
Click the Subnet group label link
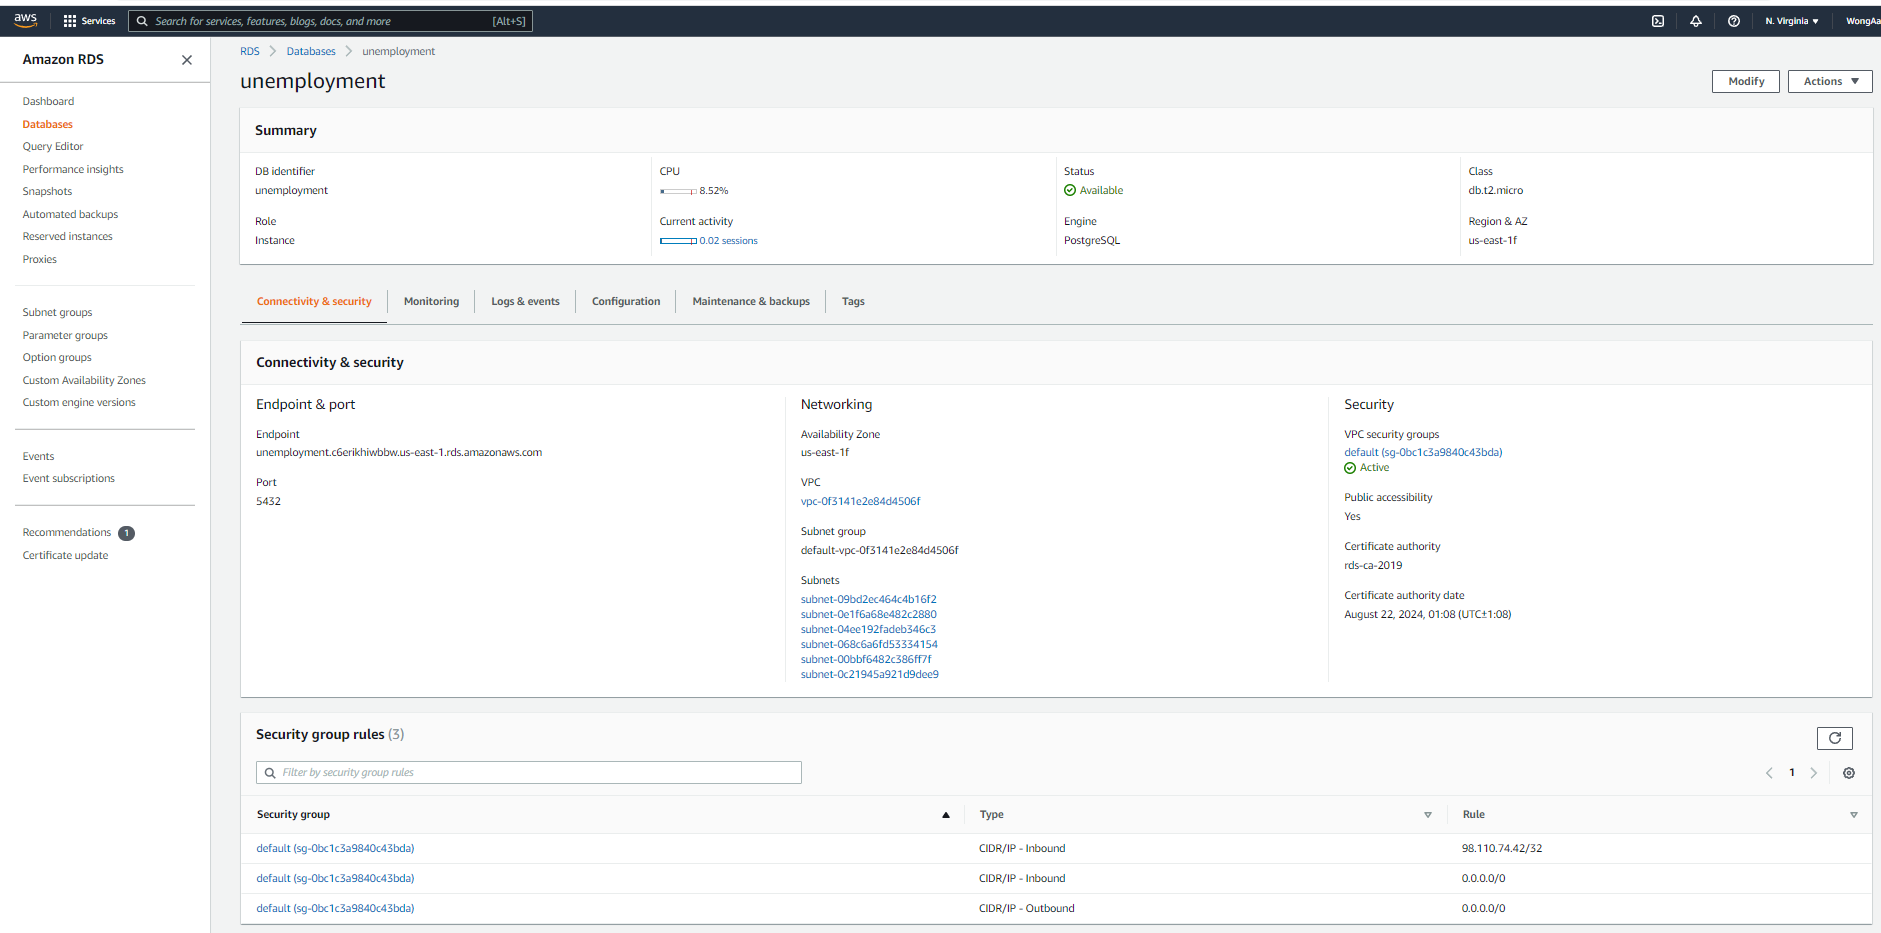(x=833, y=531)
